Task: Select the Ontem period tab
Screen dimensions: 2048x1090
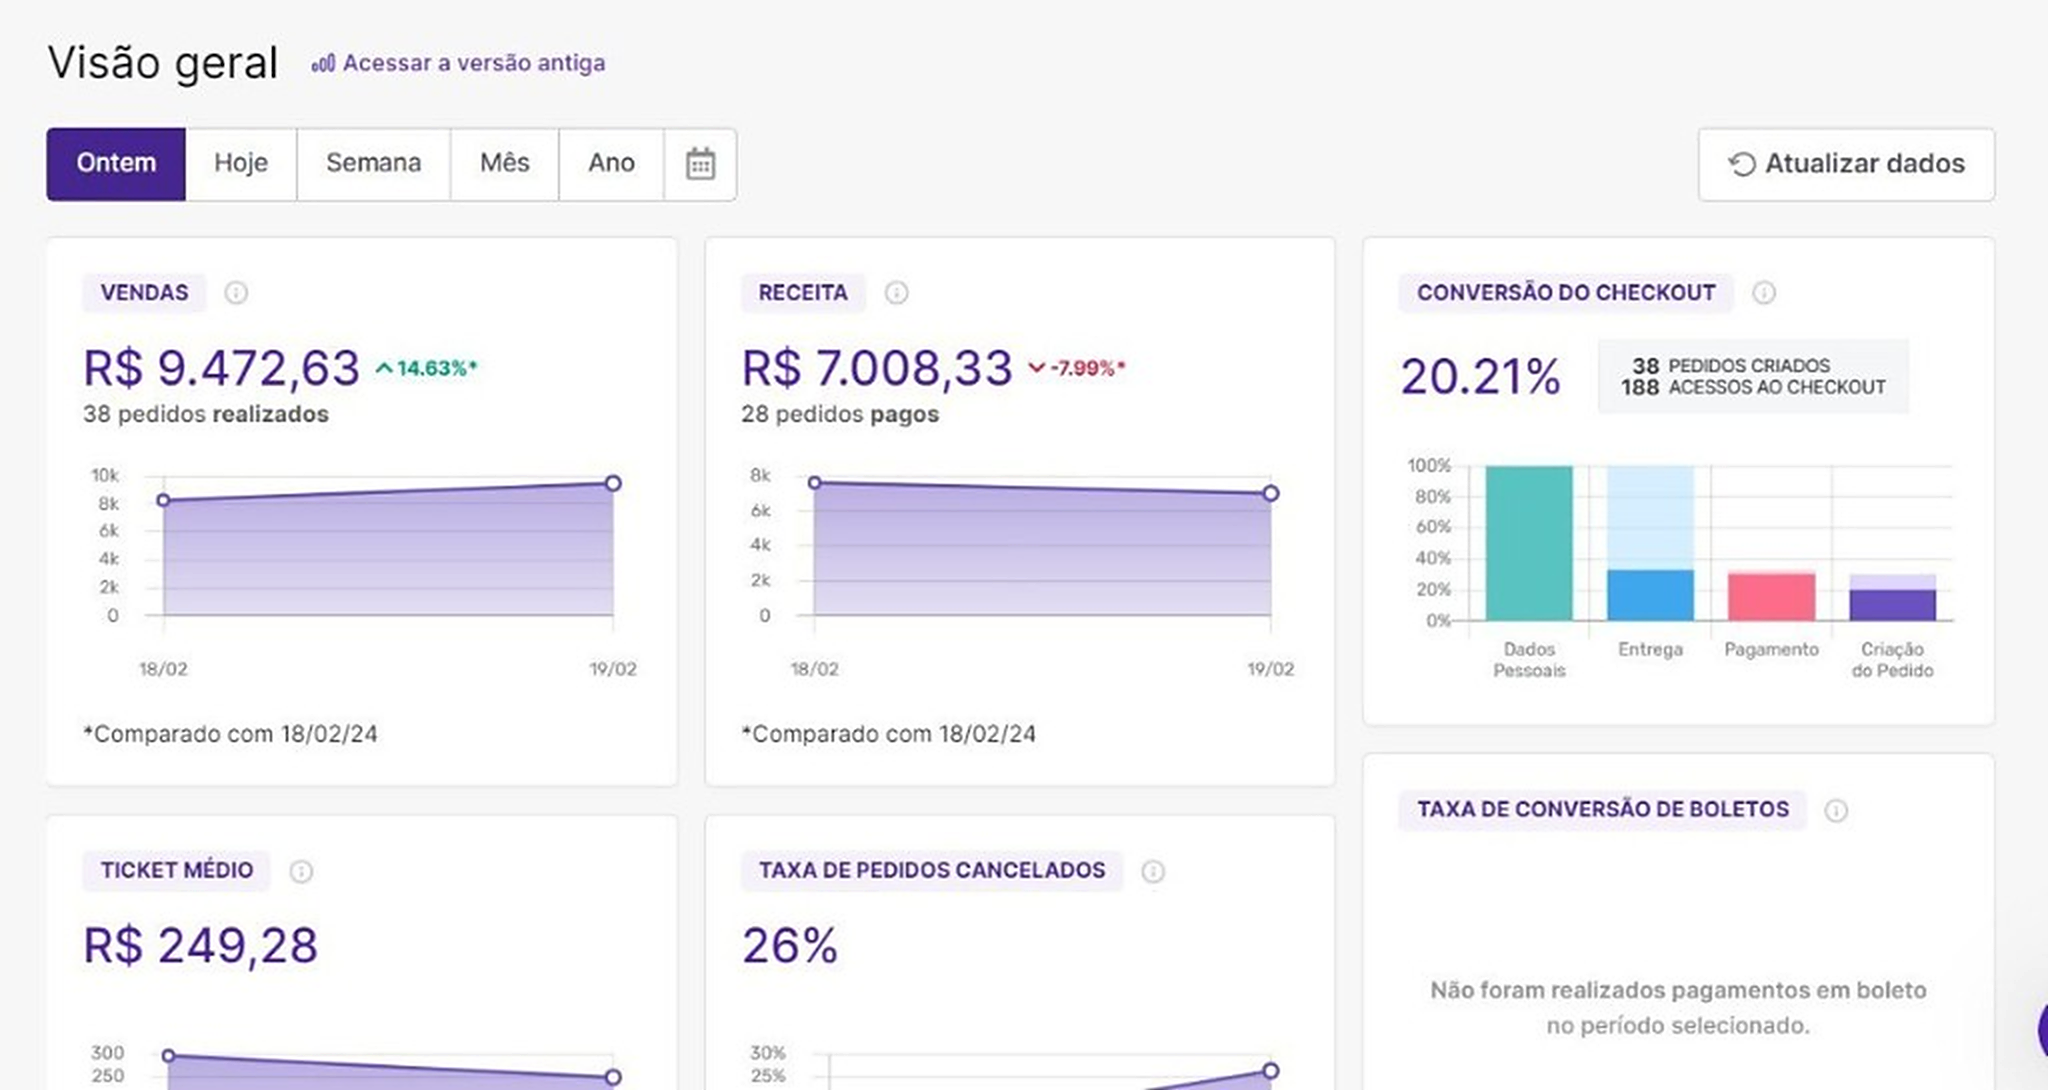Action: (x=116, y=164)
